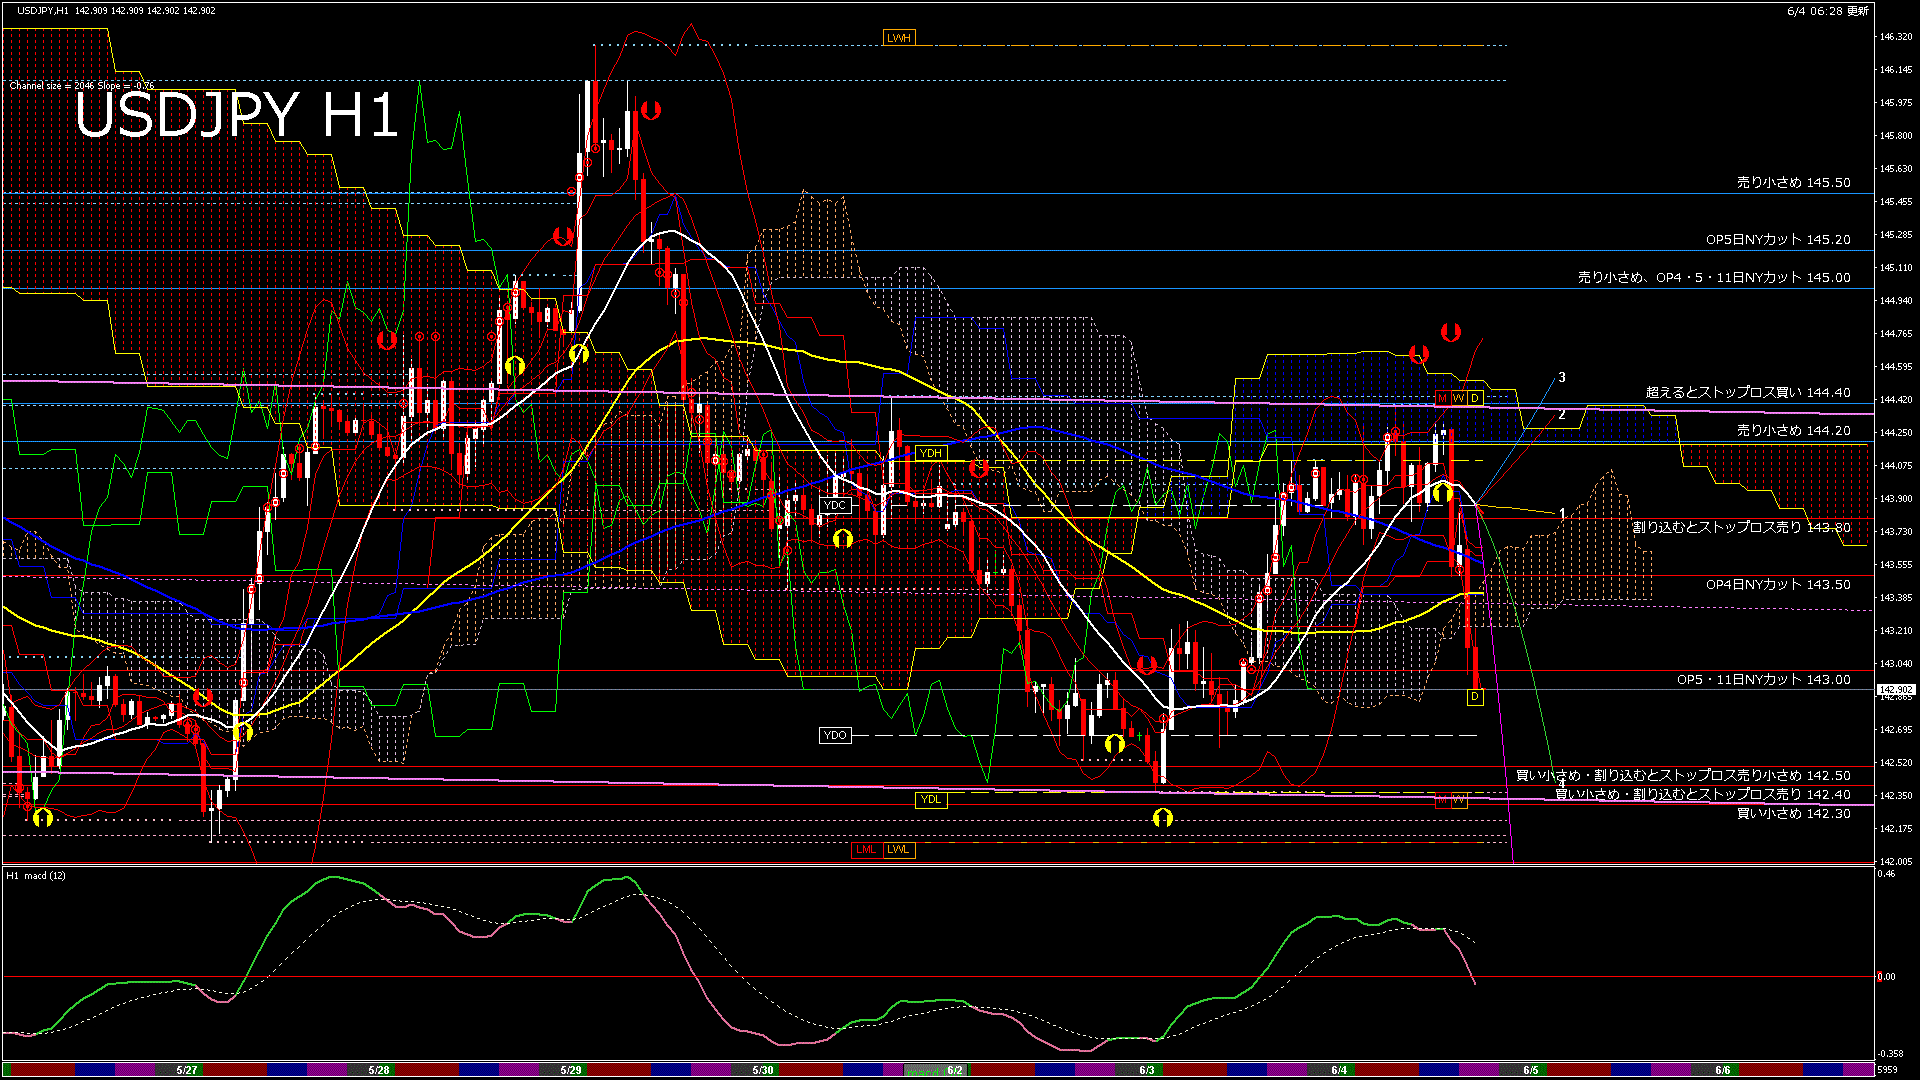Screen dimensions: 1920x1080
Task: Select the YDO label box
Action: click(x=835, y=736)
